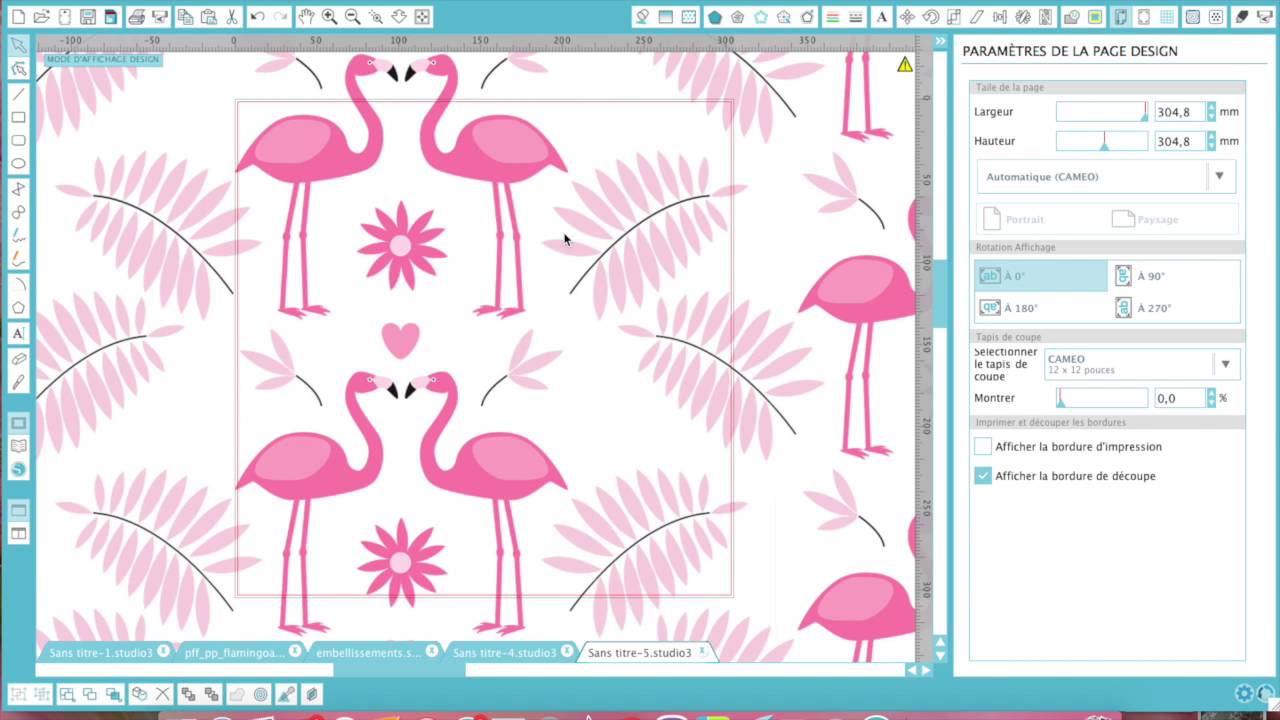Viewport: 1280px width, 720px height.
Task: Click the Largeur 304,8 input field
Action: 1180,112
